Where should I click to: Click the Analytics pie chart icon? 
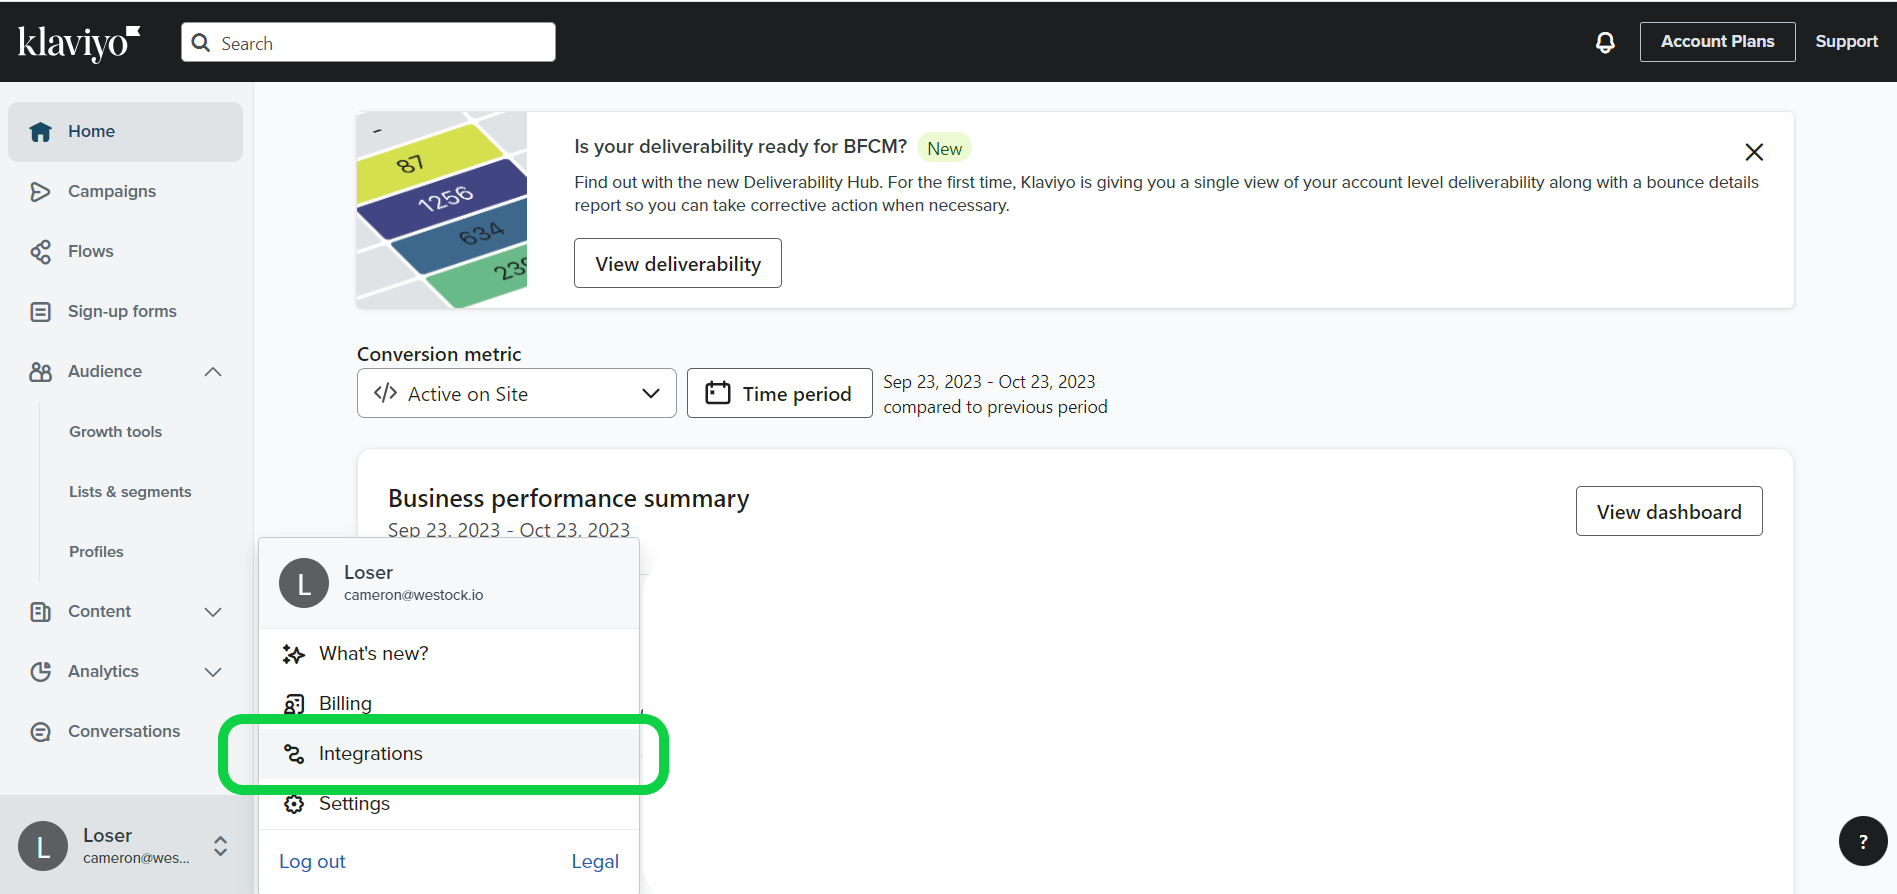[40, 672]
